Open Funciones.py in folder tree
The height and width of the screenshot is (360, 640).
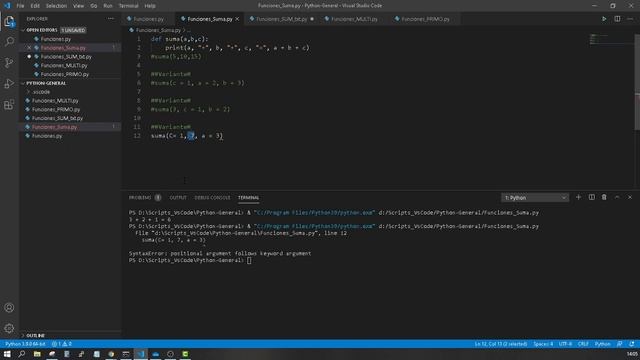click(47, 136)
